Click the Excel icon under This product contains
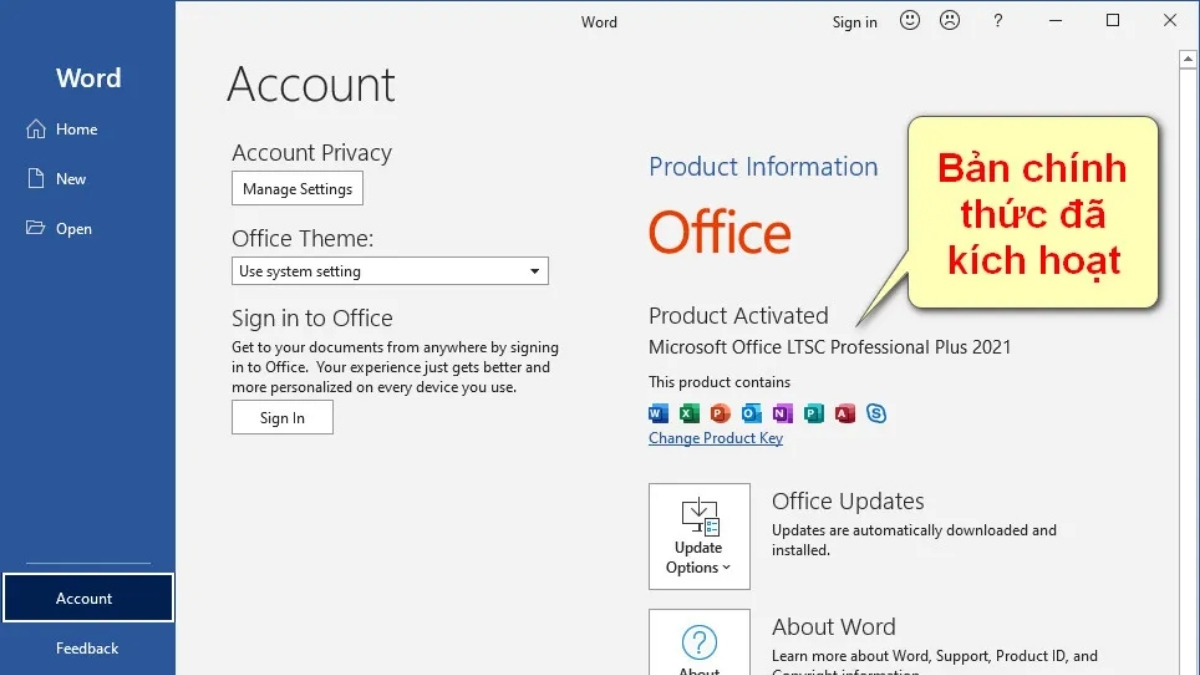The image size is (1200, 675). point(689,413)
